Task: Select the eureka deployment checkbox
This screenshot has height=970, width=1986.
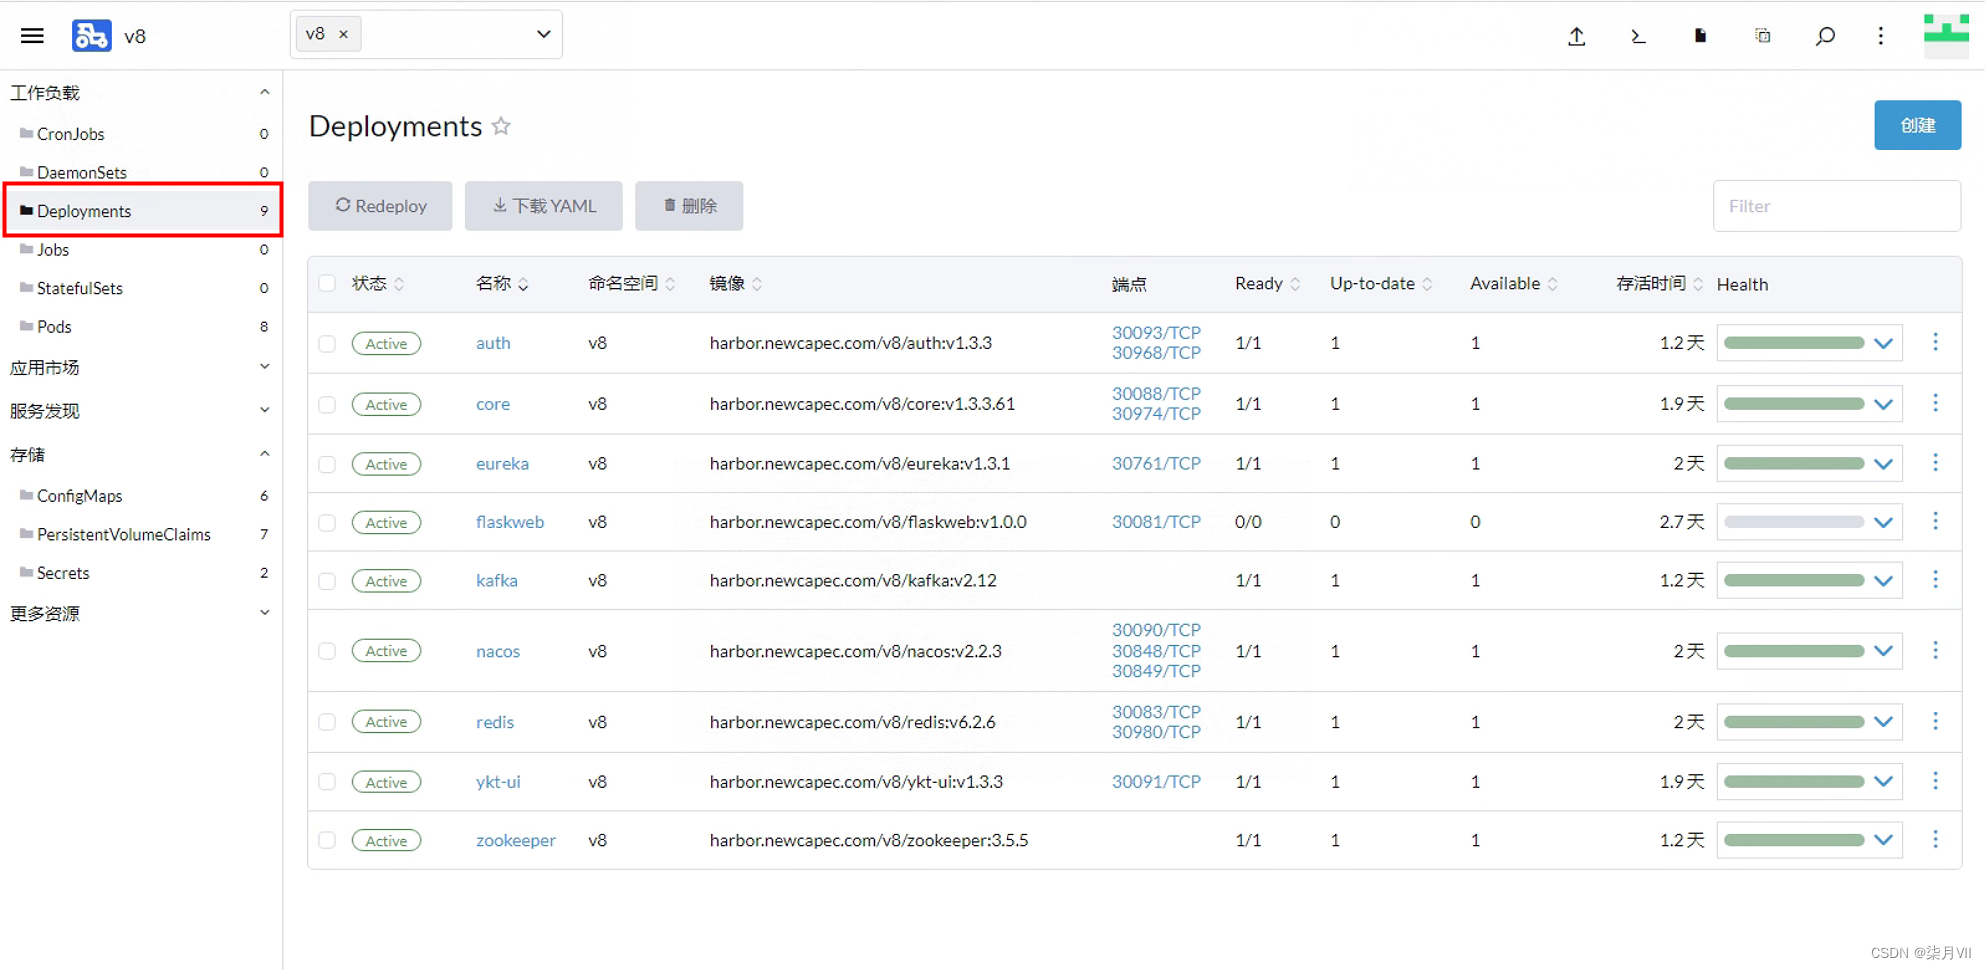Action: tap(327, 464)
